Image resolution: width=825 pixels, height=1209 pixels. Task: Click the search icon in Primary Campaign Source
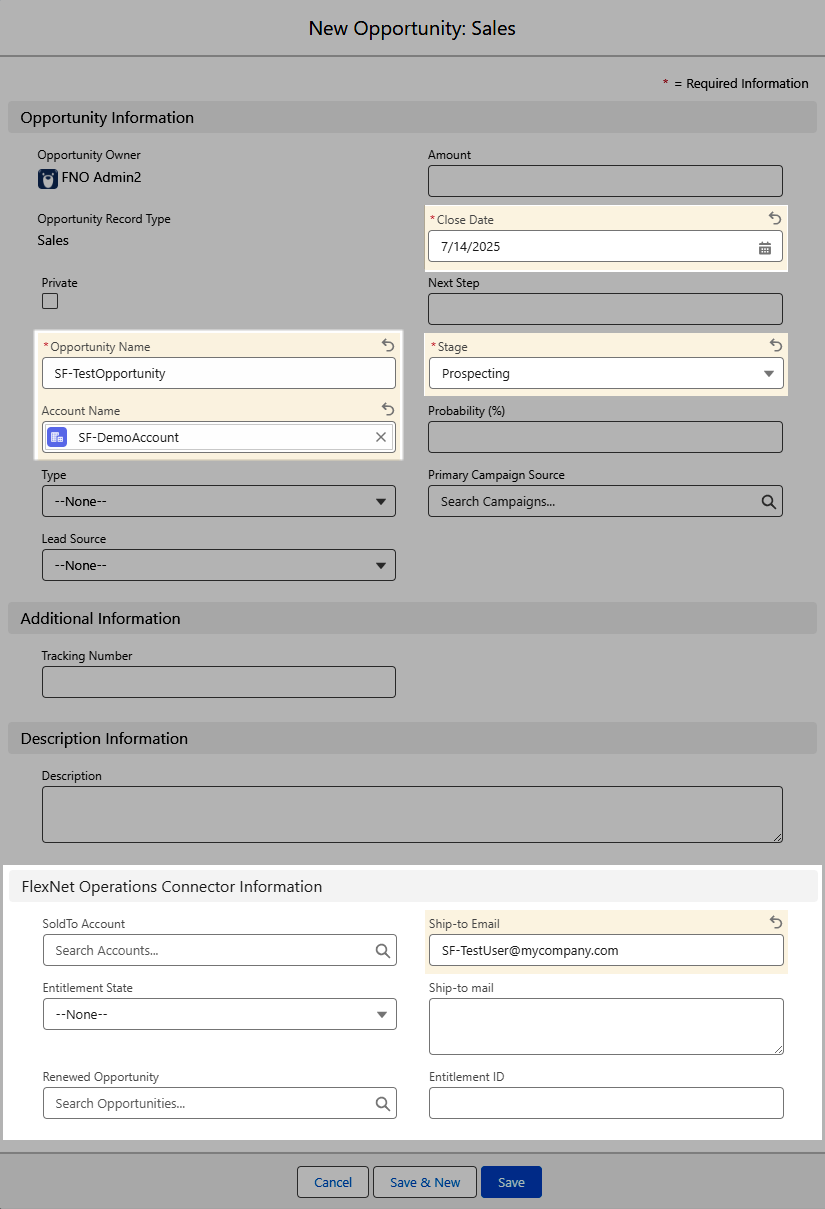point(768,502)
